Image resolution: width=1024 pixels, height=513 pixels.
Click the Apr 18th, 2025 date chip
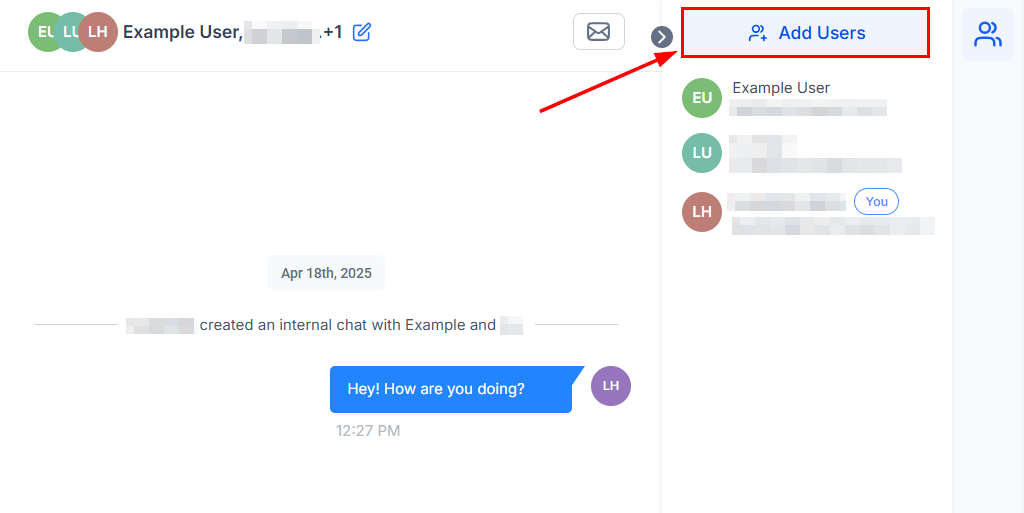[x=326, y=273]
